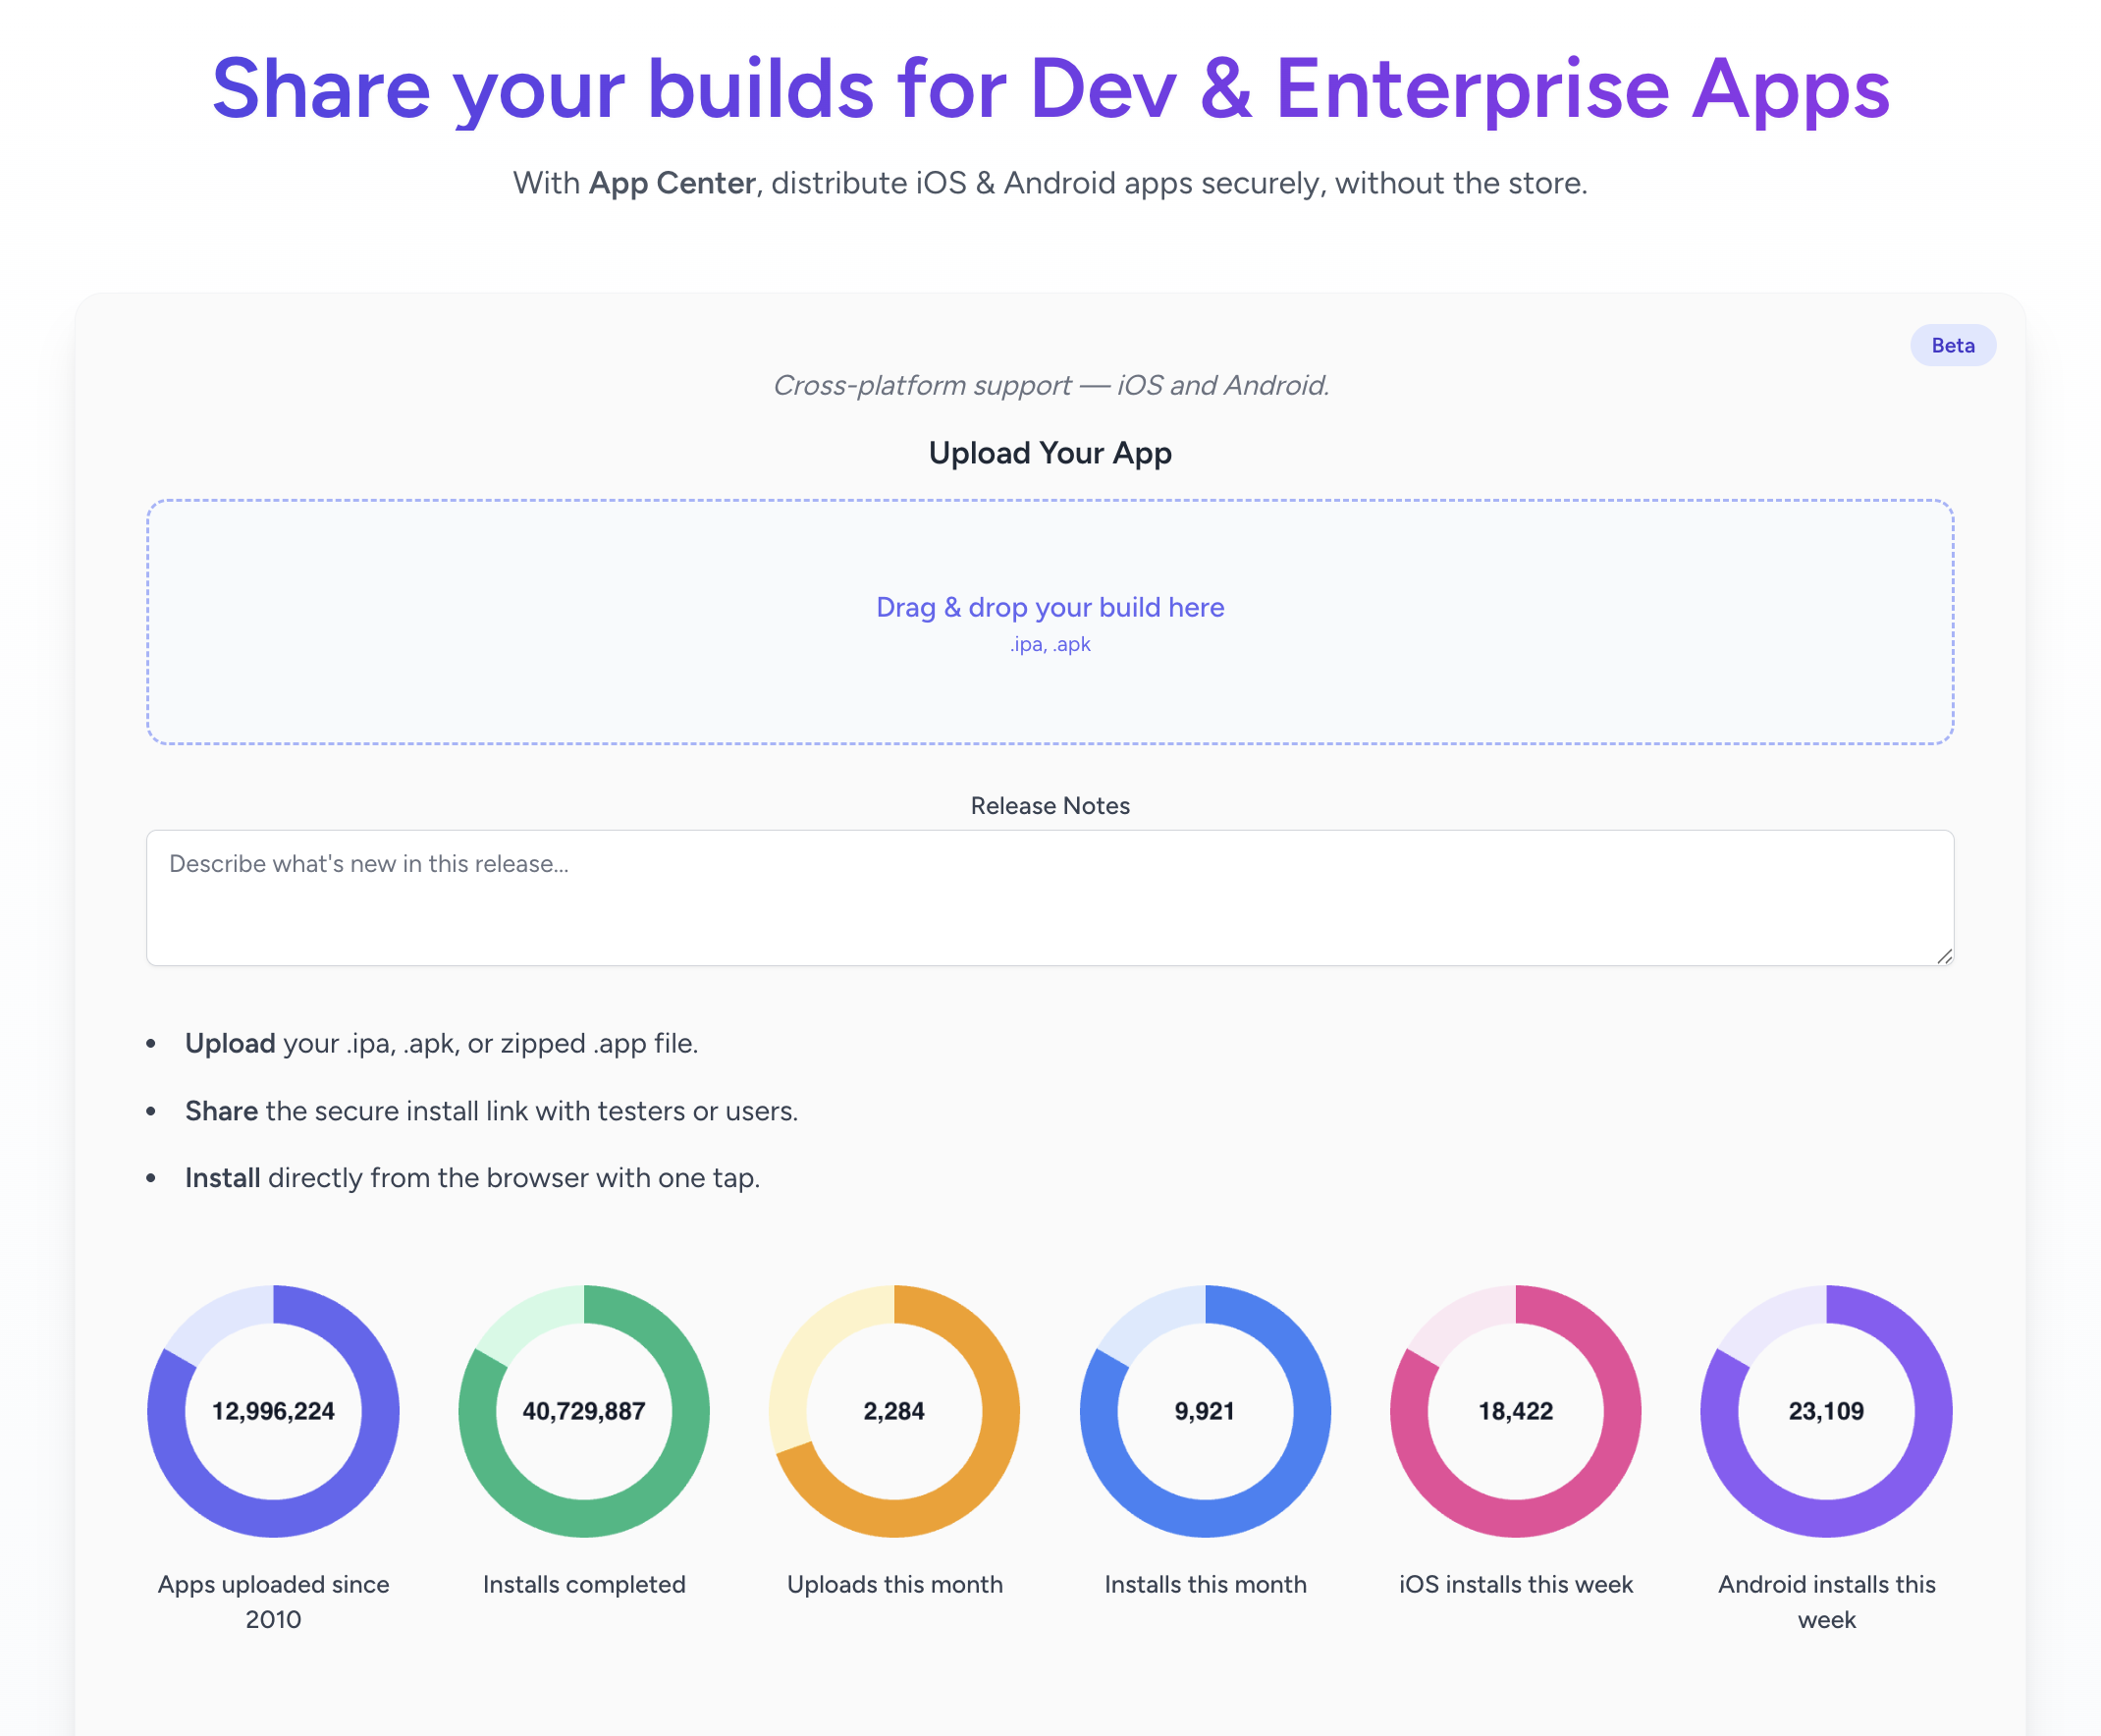The width and height of the screenshot is (2101, 1736).
Task: Click the 'iOS installs this week' label
Action: click(x=1516, y=1584)
